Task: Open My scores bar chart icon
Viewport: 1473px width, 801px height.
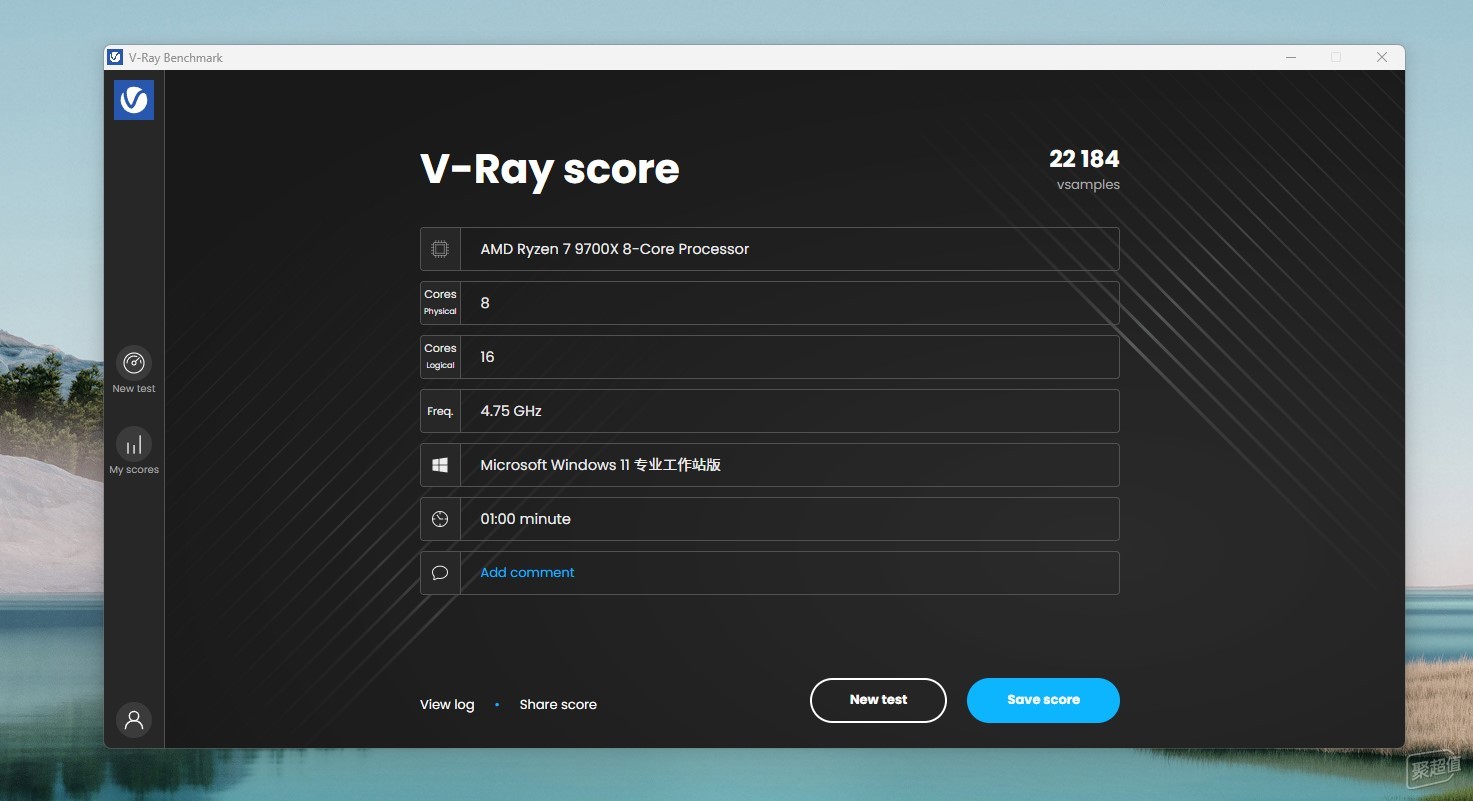Action: click(134, 443)
